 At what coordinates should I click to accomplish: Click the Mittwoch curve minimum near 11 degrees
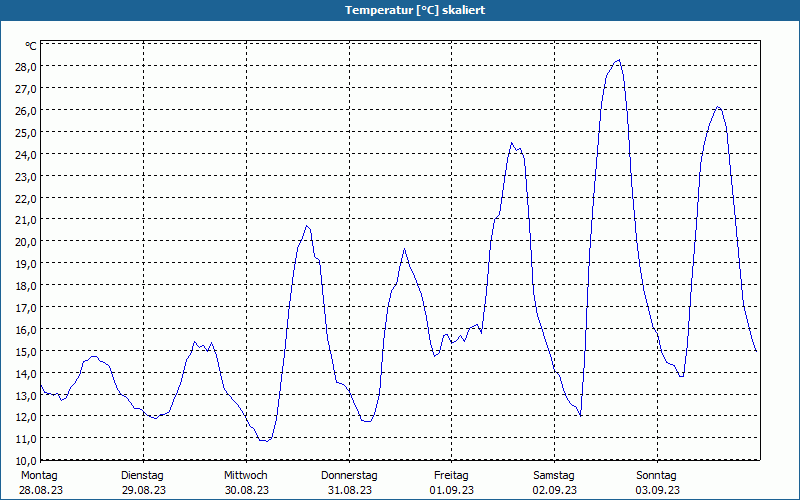(265, 440)
